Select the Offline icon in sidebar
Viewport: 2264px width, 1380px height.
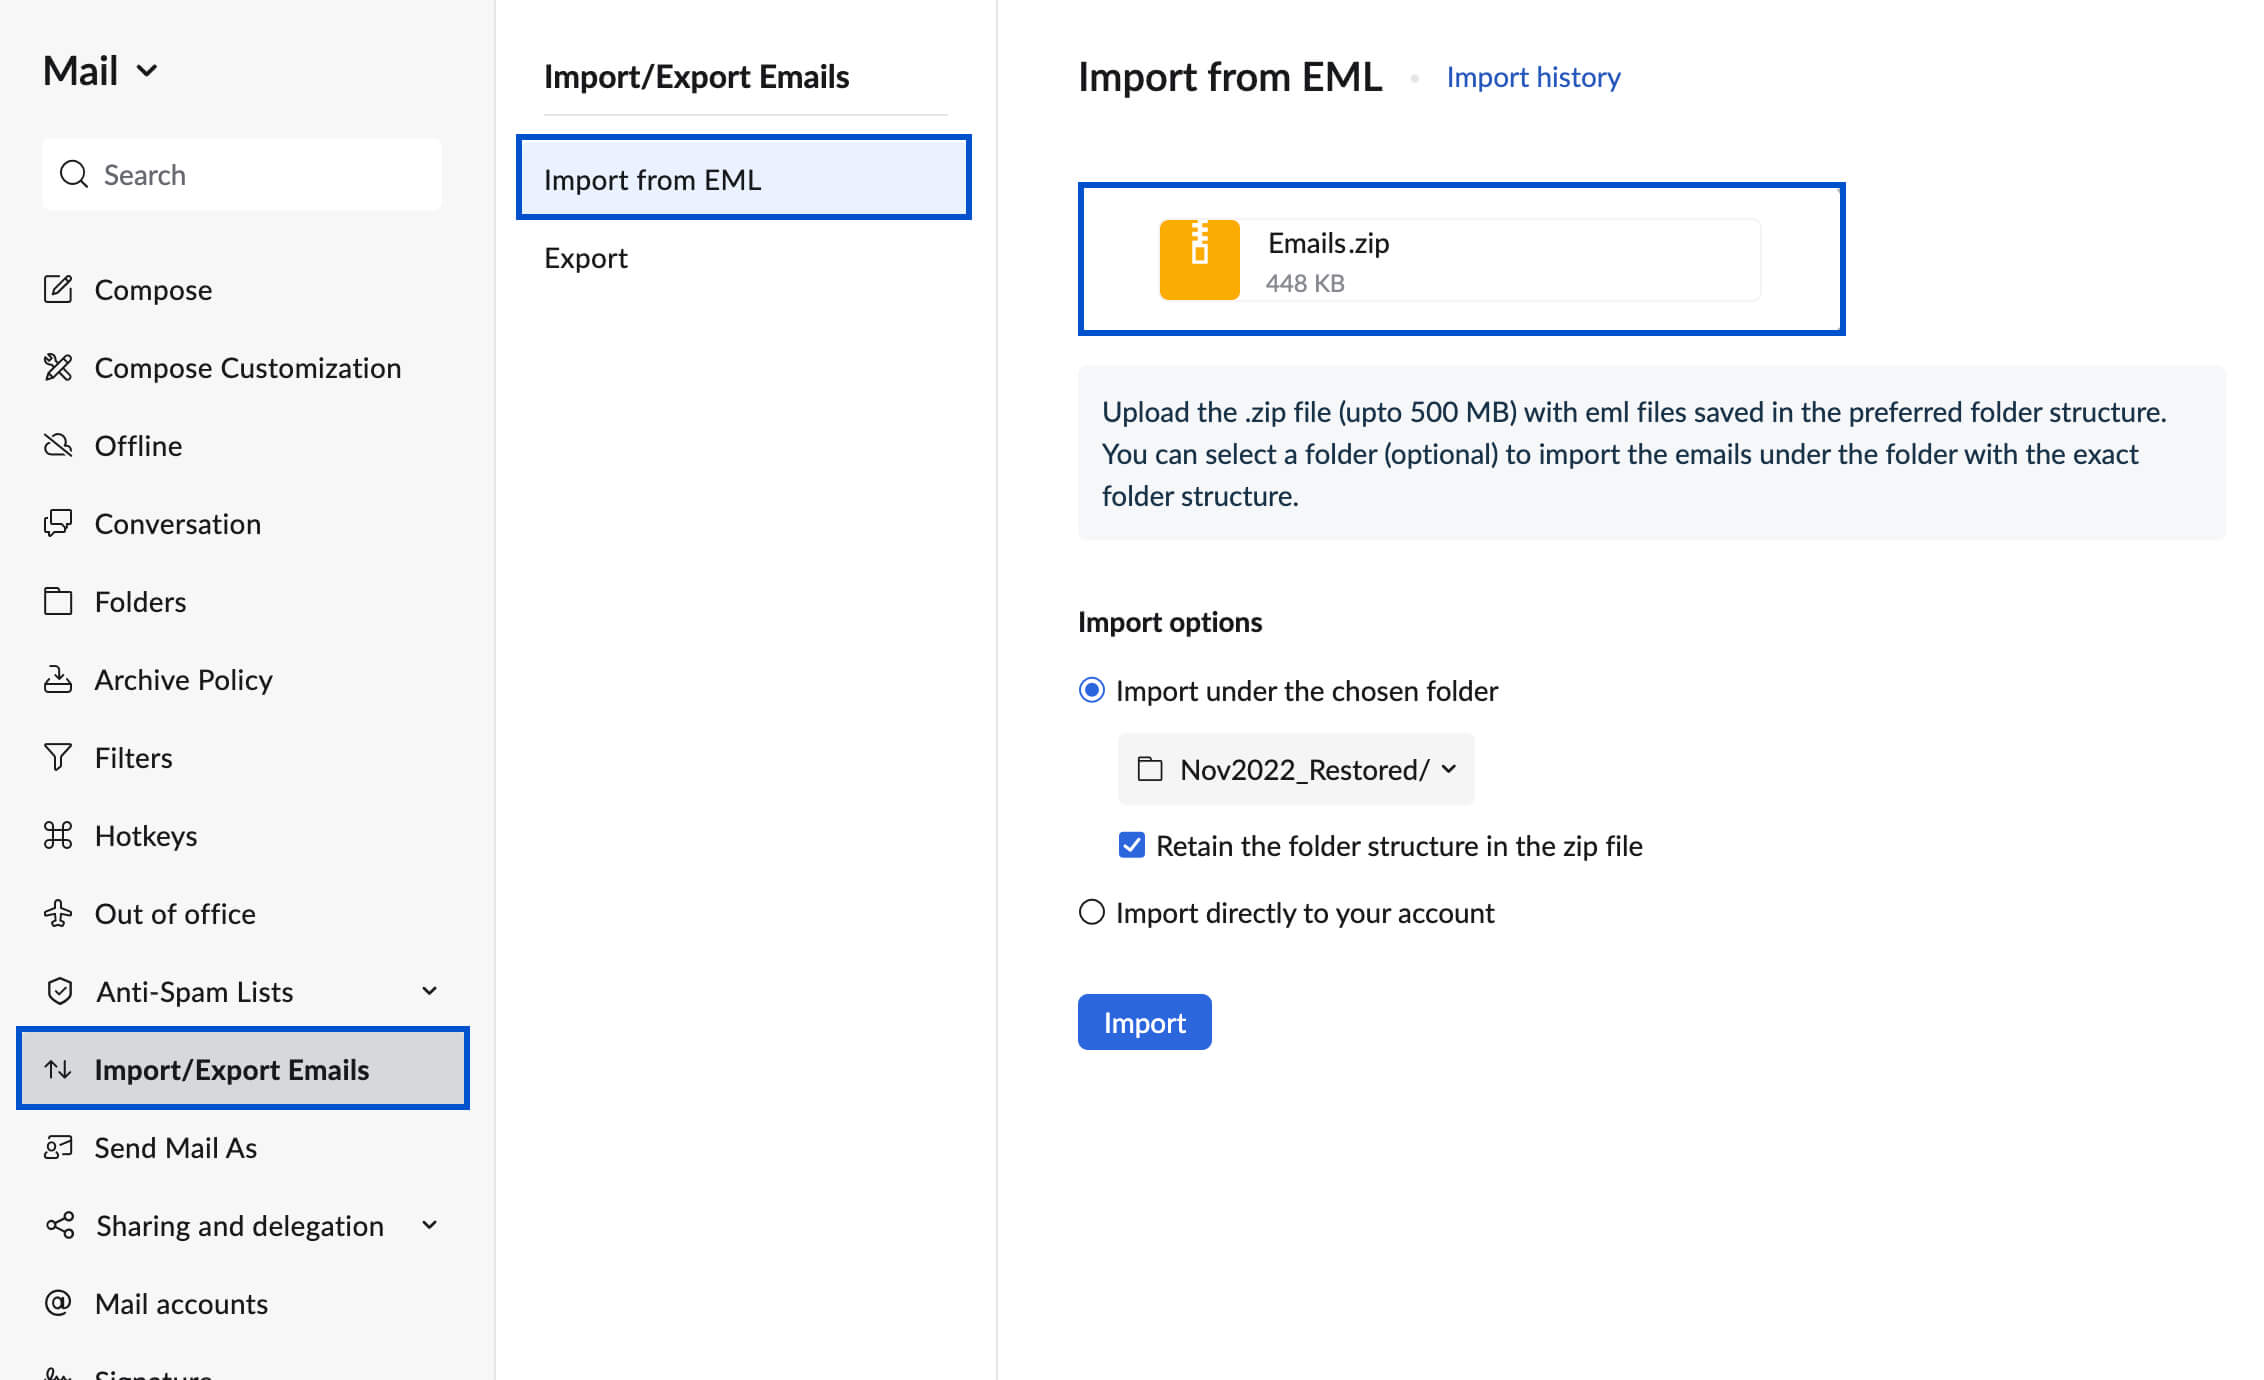tap(58, 445)
